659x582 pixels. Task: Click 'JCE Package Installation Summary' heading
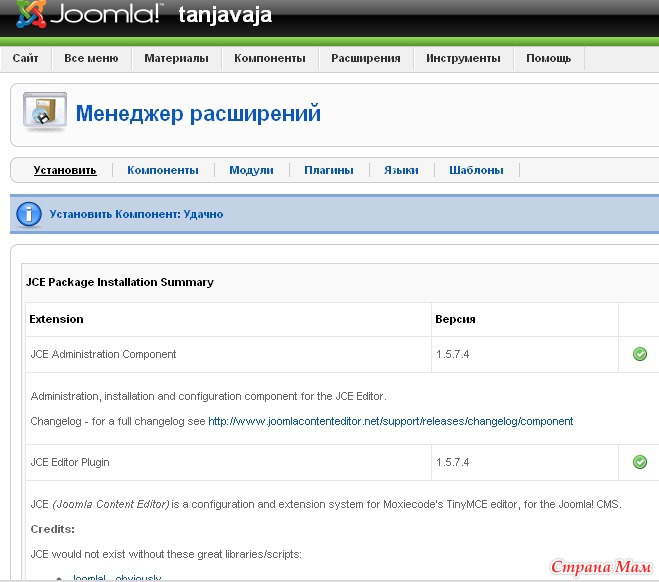click(x=120, y=282)
